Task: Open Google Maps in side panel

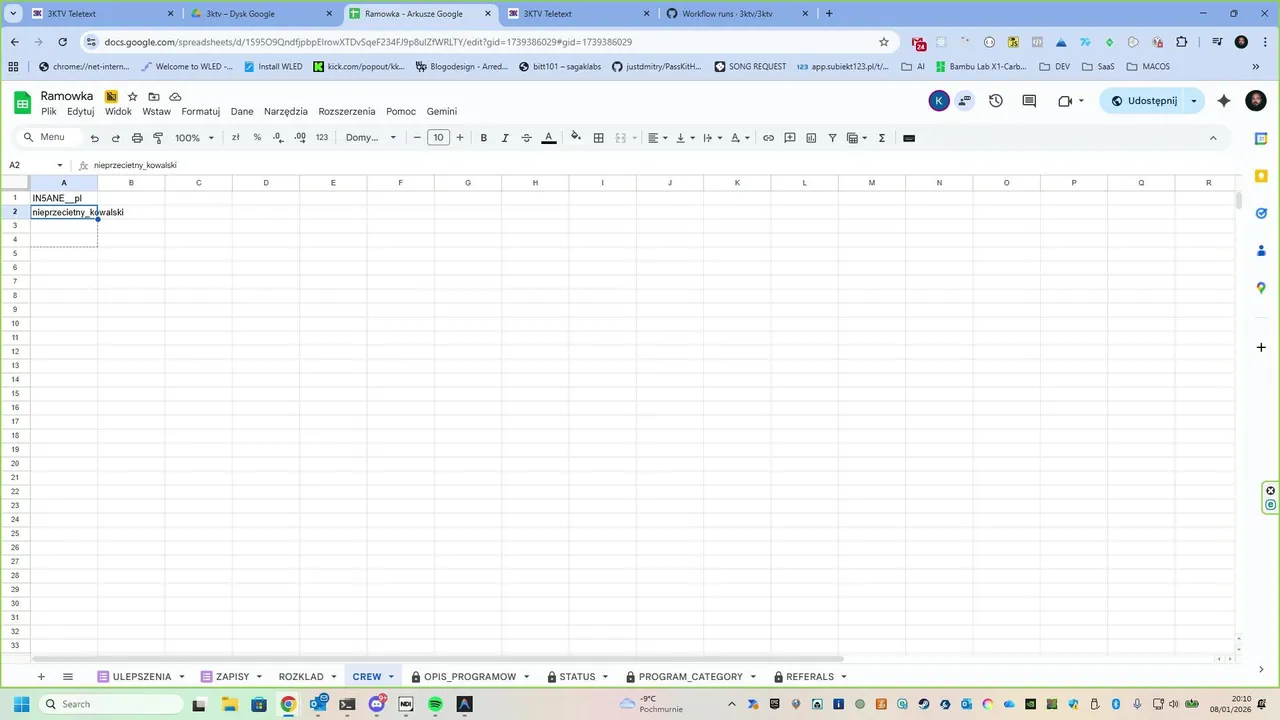Action: 1261,288
